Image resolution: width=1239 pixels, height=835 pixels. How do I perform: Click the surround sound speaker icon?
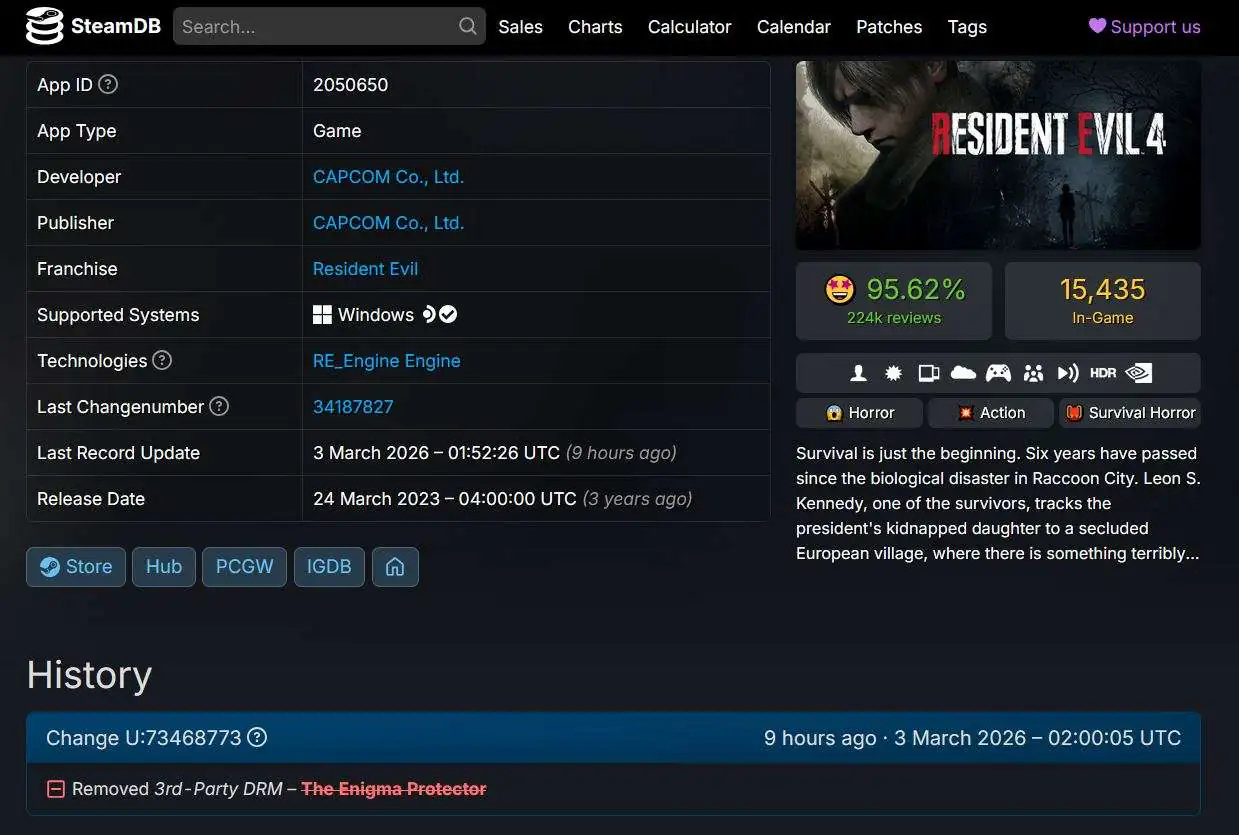[1068, 373]
